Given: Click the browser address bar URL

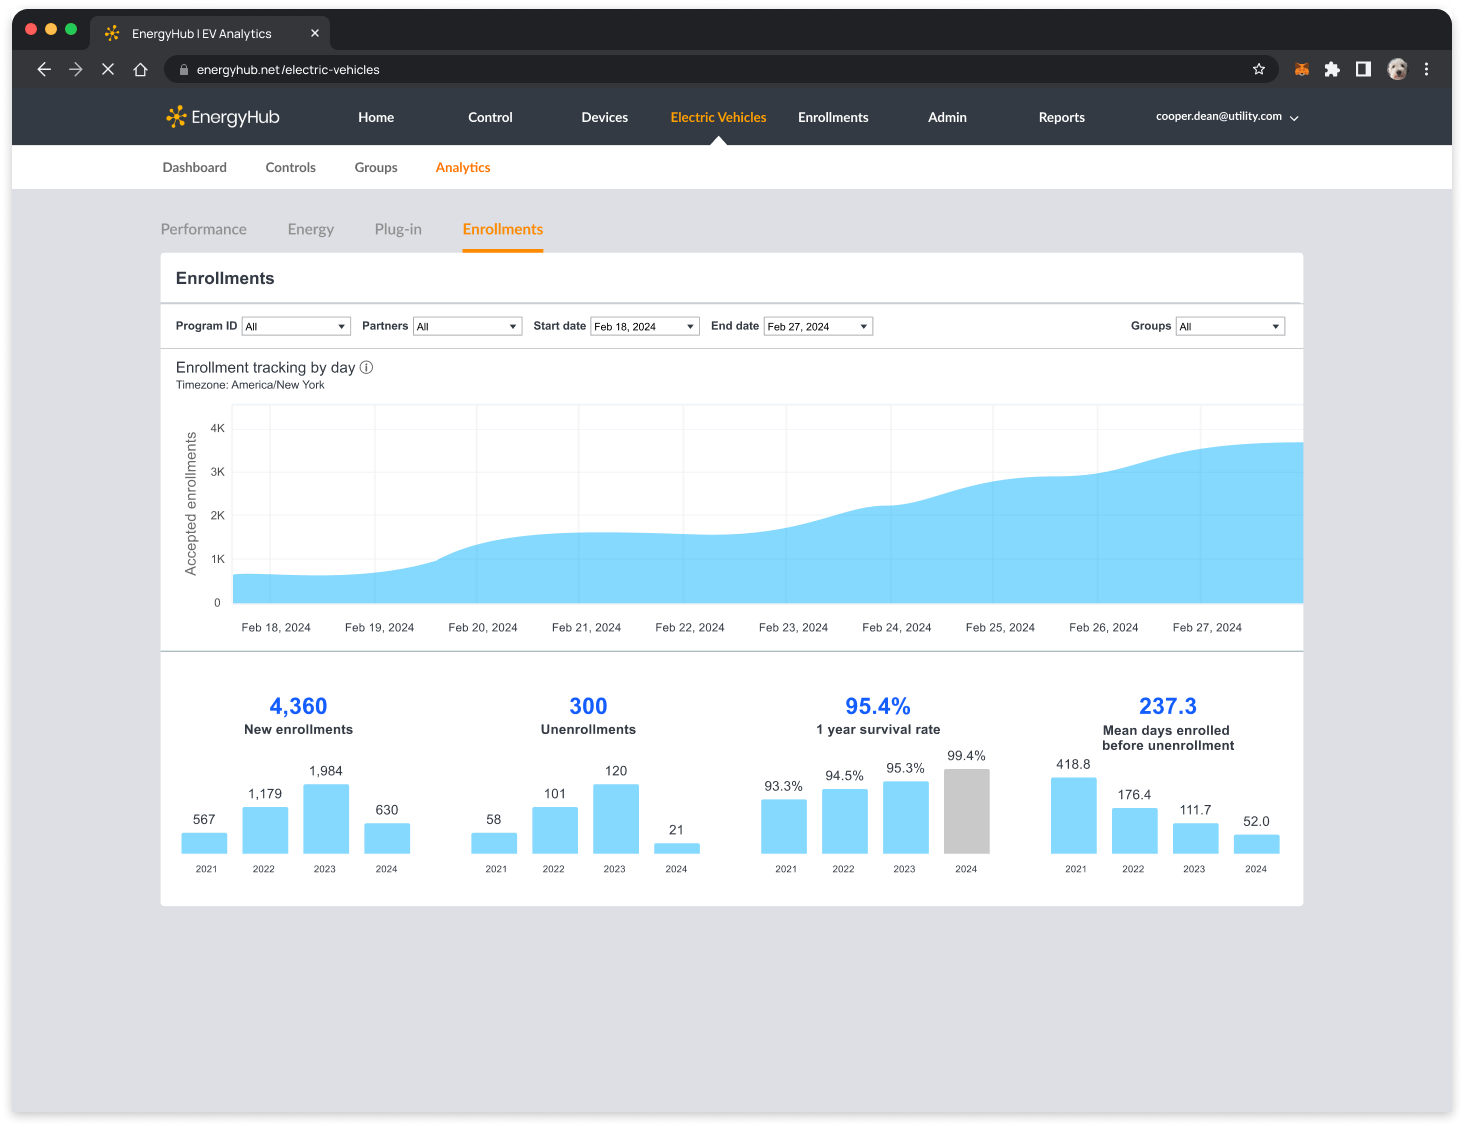Looking at the screenshot, I should click(288, 70).
